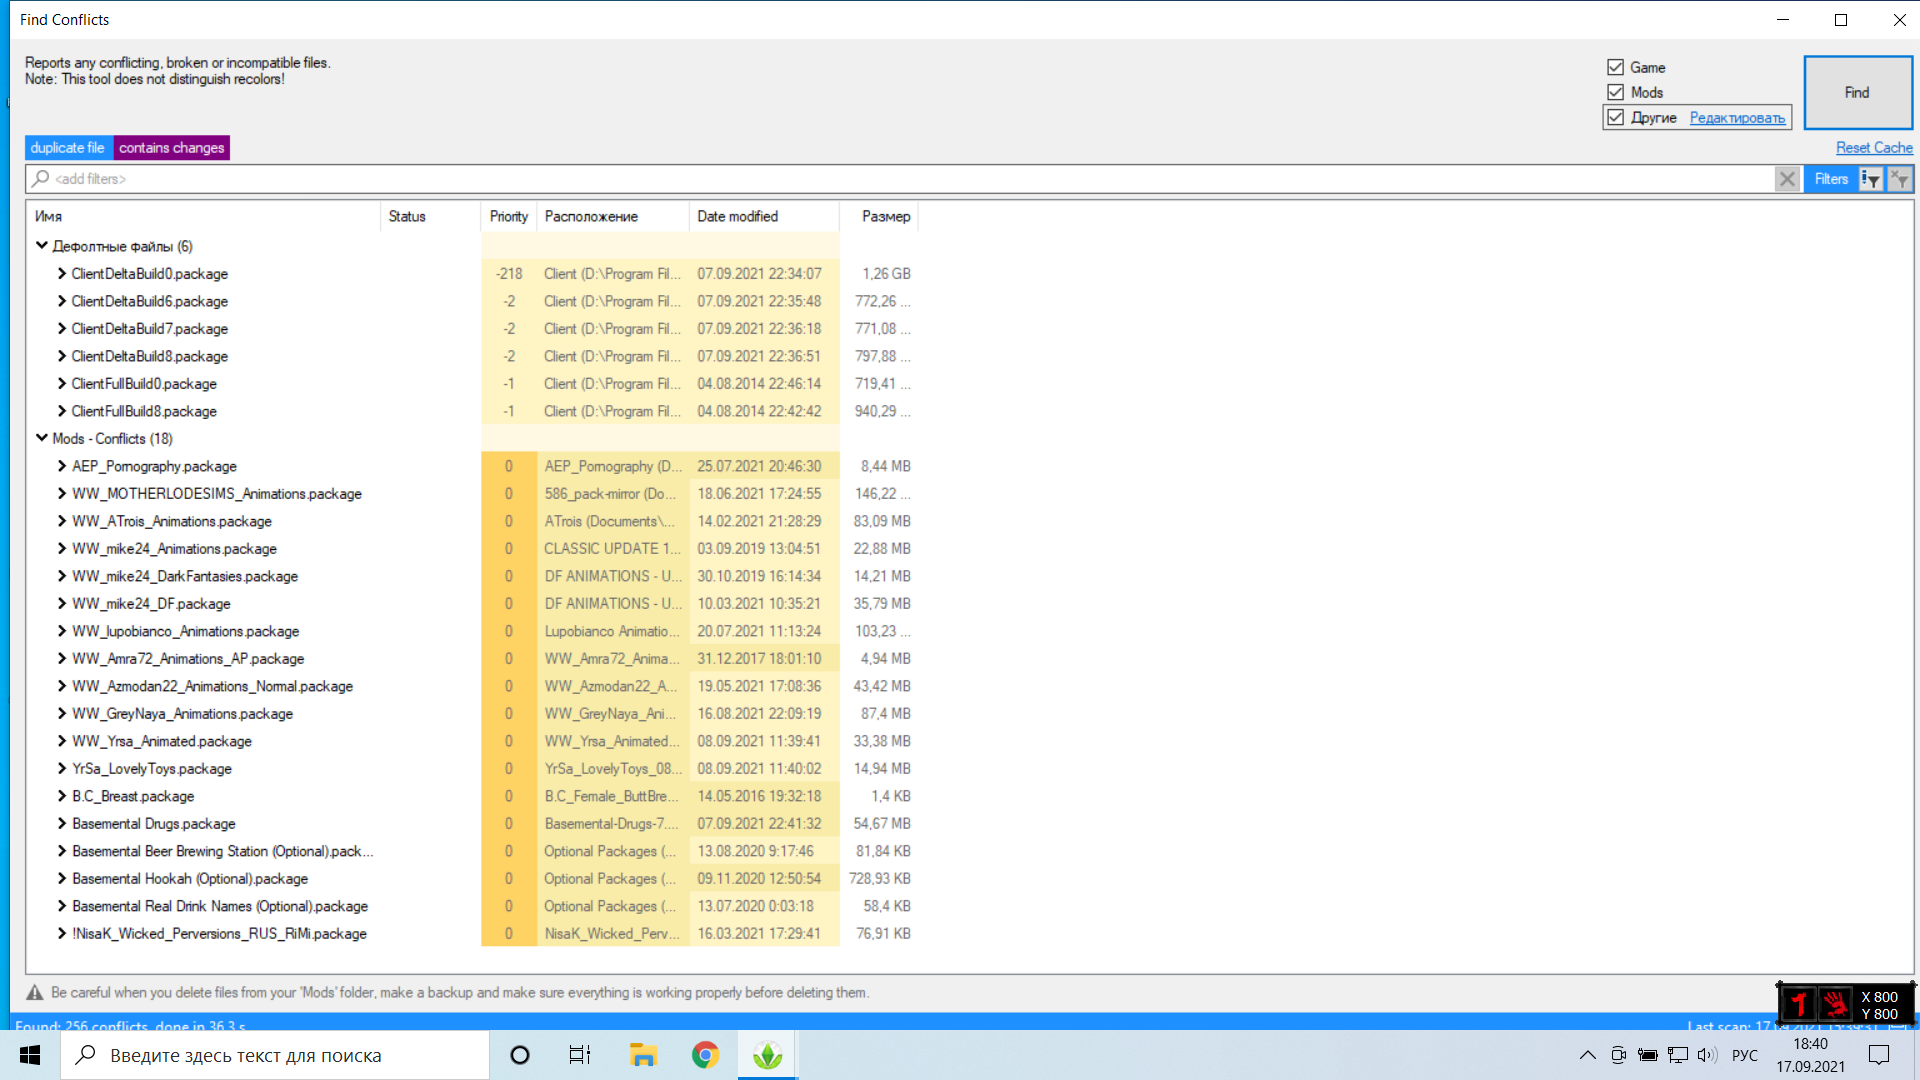Open the Windows Start menu
1920x1080 pixels.
point(30,1055)
